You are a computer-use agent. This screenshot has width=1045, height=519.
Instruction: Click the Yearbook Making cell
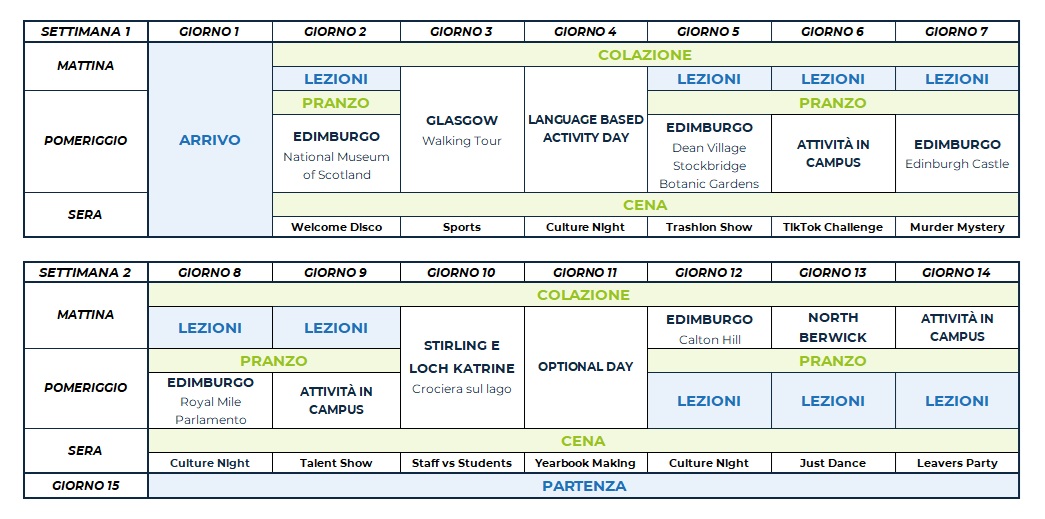coord(585,463)
